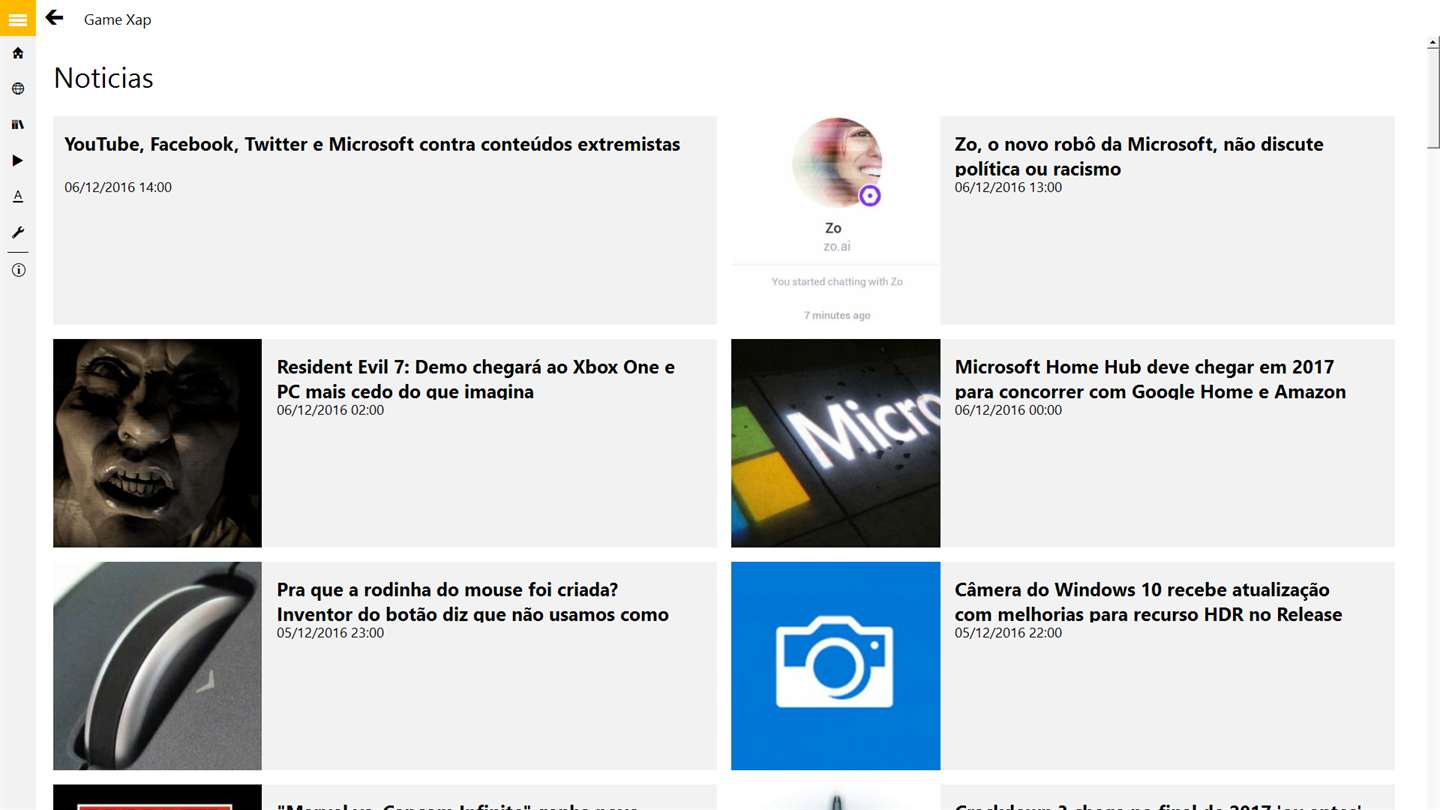Open the wrench tools icon
This screenshot has height=810, width=1440.
(18, 232)
